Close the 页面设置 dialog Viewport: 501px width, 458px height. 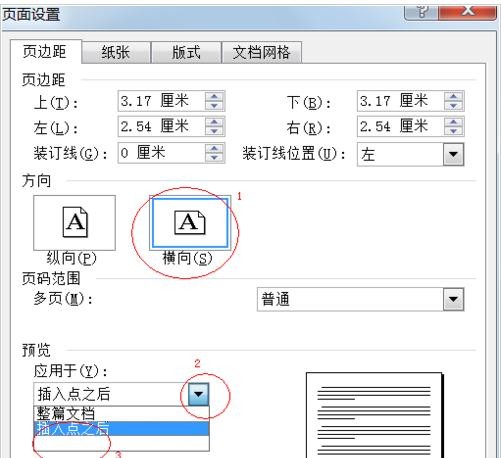[x=468, y=12]
